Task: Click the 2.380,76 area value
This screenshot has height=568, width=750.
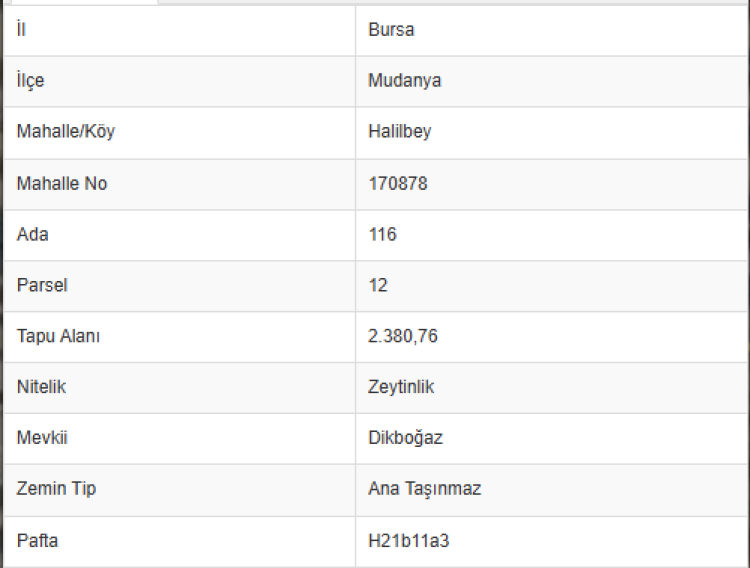Action: (403, 337)
